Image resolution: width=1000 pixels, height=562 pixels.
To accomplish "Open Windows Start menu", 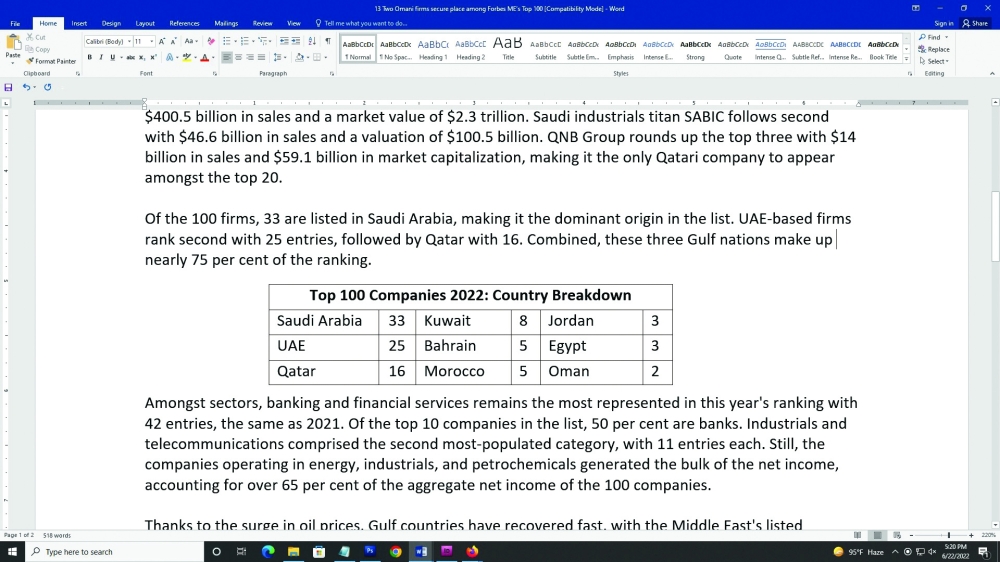I will [x=12, y=552].
